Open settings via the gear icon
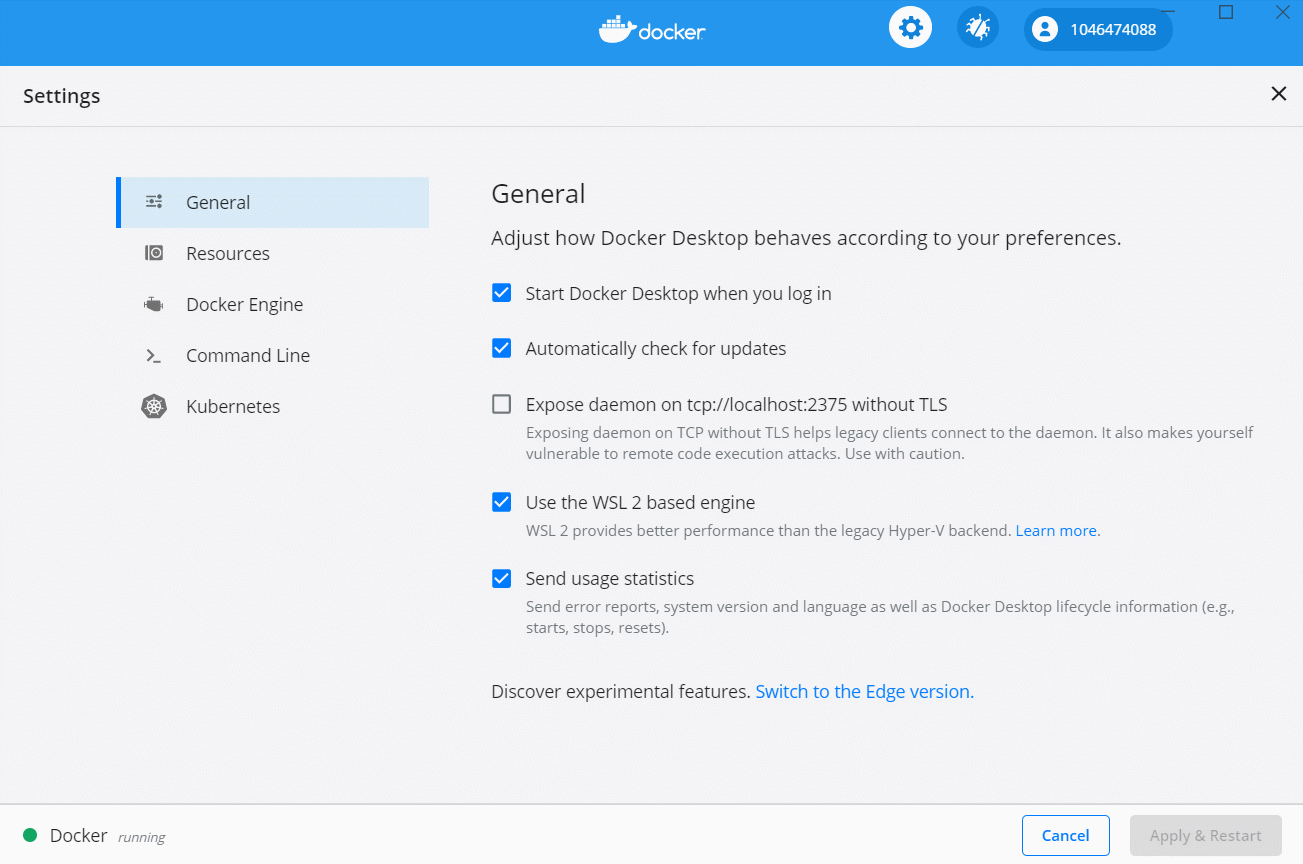Image resolution: width=1303 pixels, height=864 pixels. tap(910, 28)
